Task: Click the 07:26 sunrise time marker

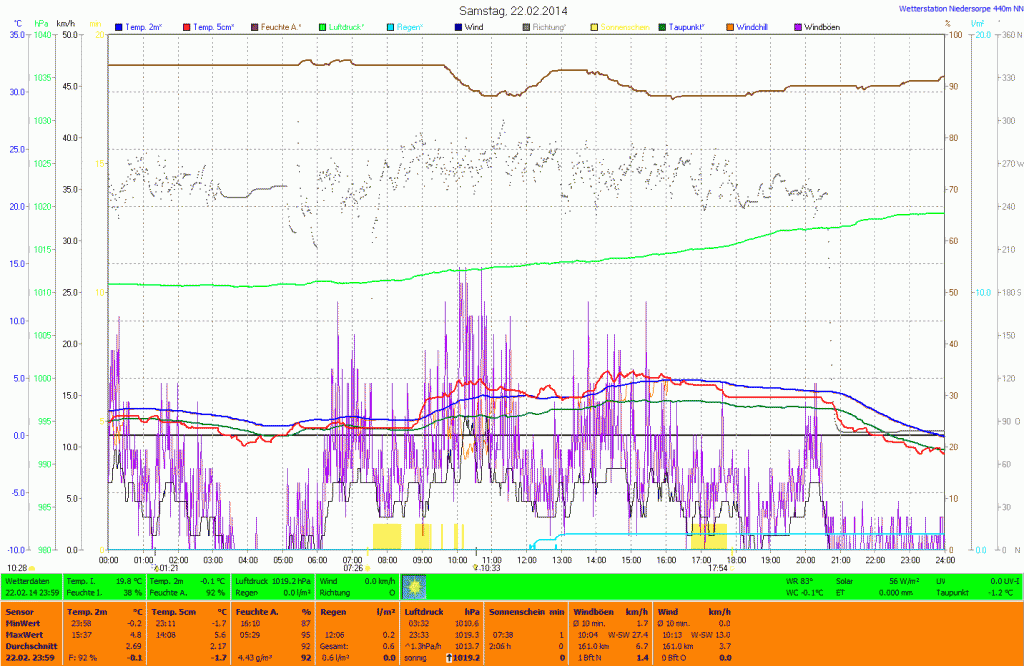Action: point(353,568)
